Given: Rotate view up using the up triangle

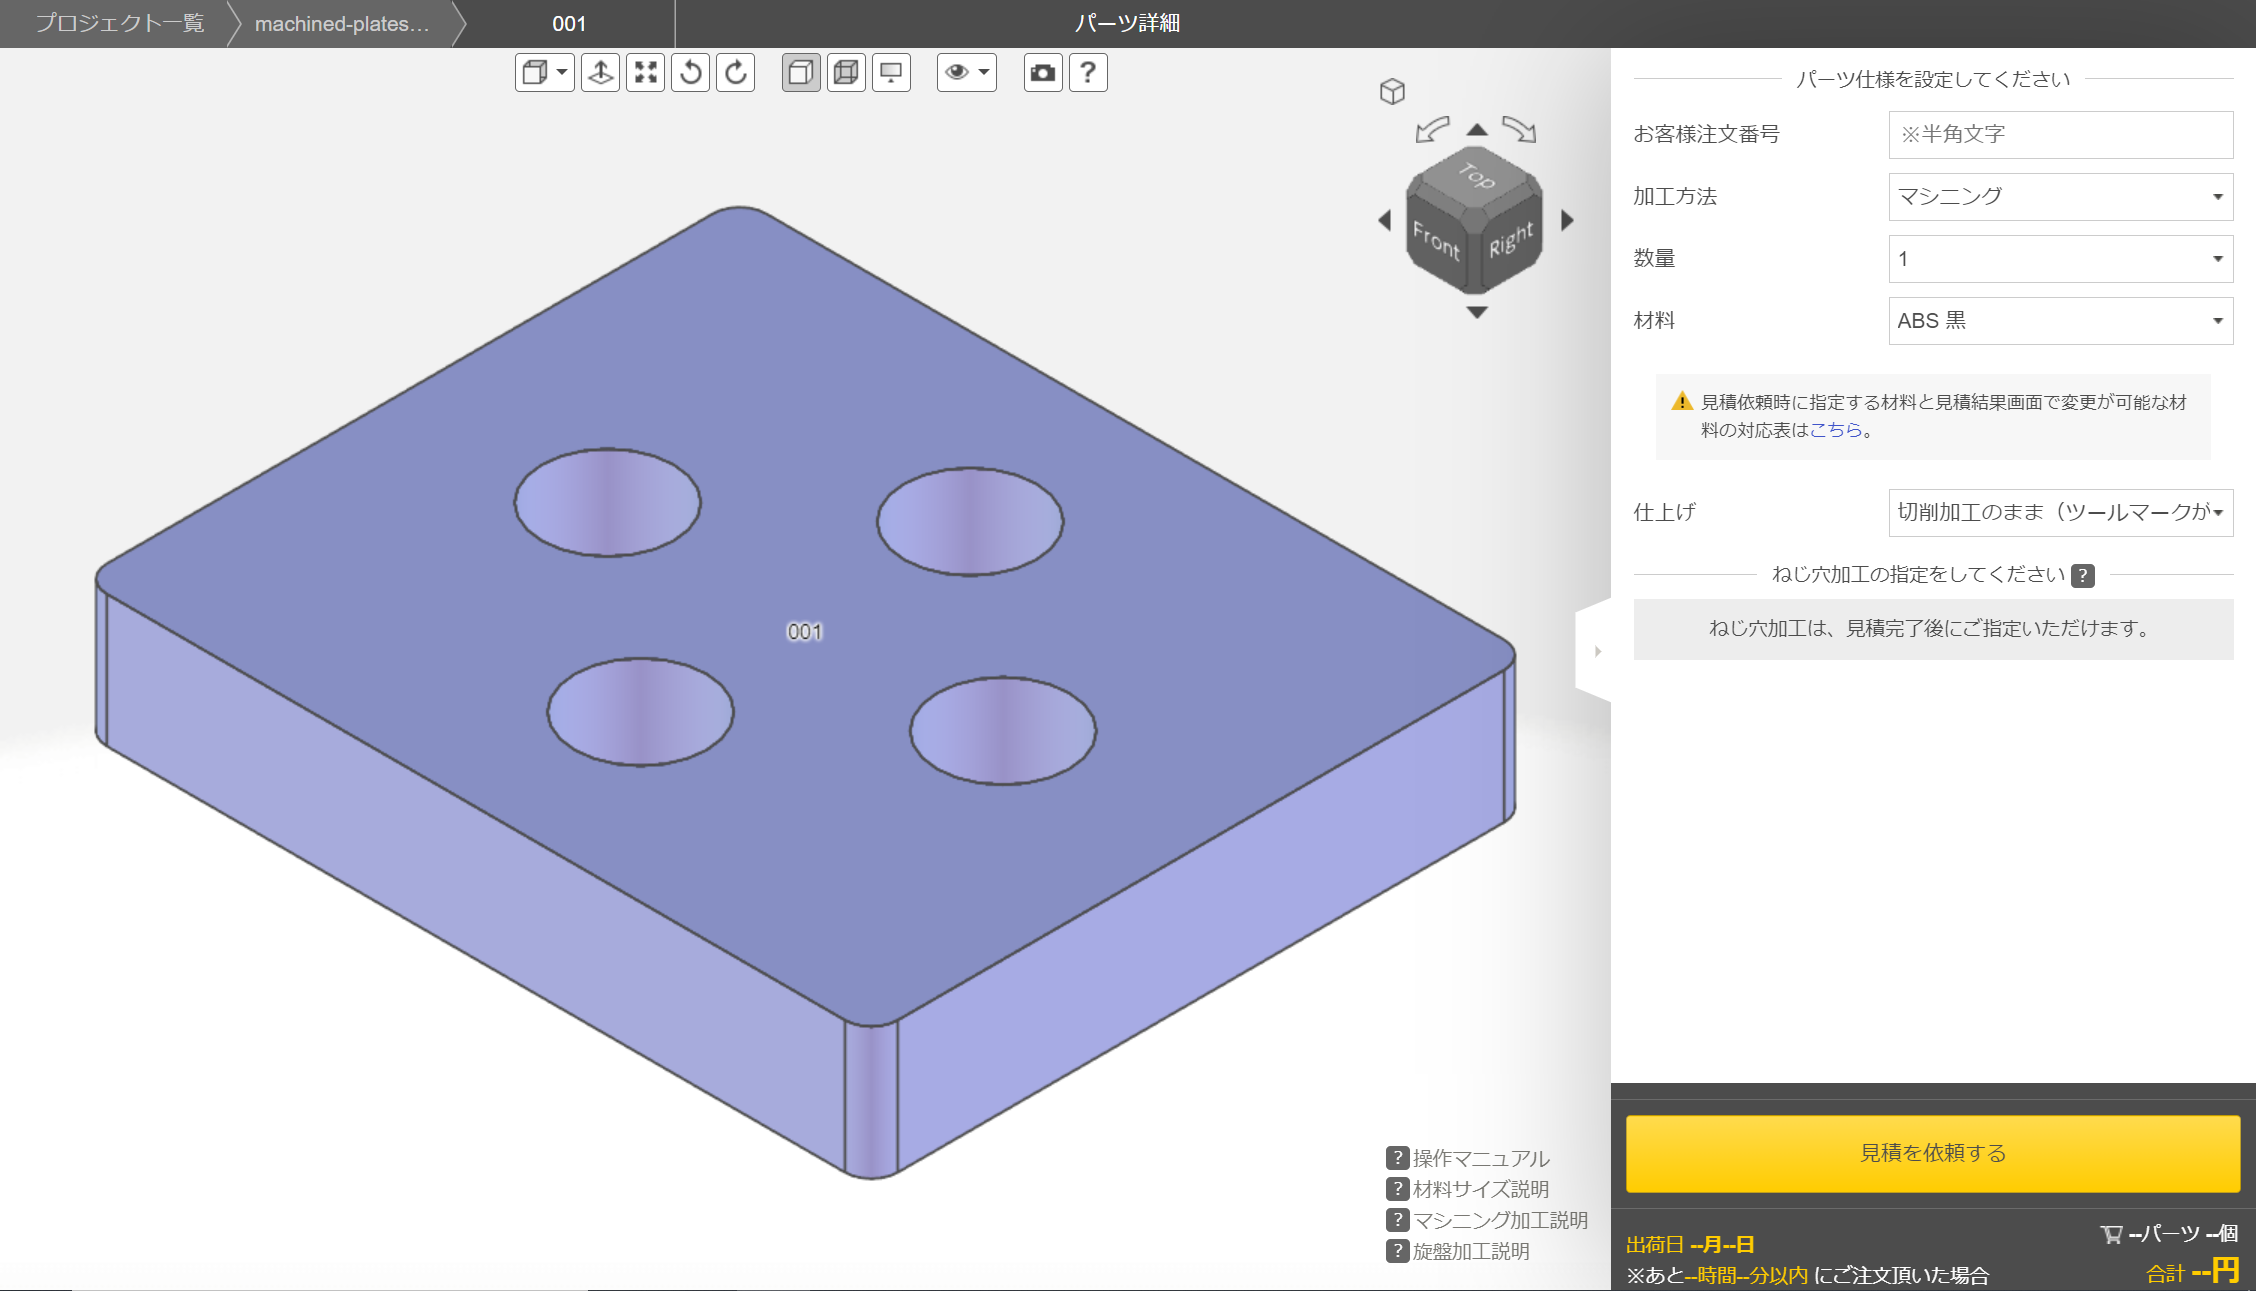Looking at the screenshot, I should point(1477,129).
